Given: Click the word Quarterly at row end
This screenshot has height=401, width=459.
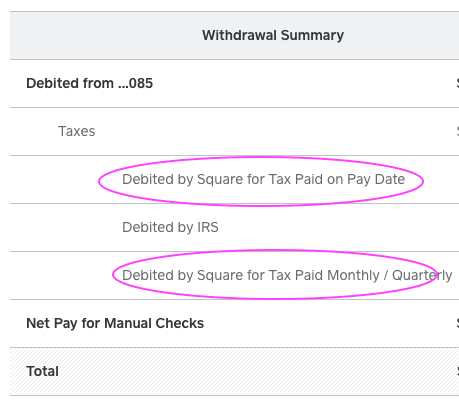Looking at the screenshot, I should [422, 275].
